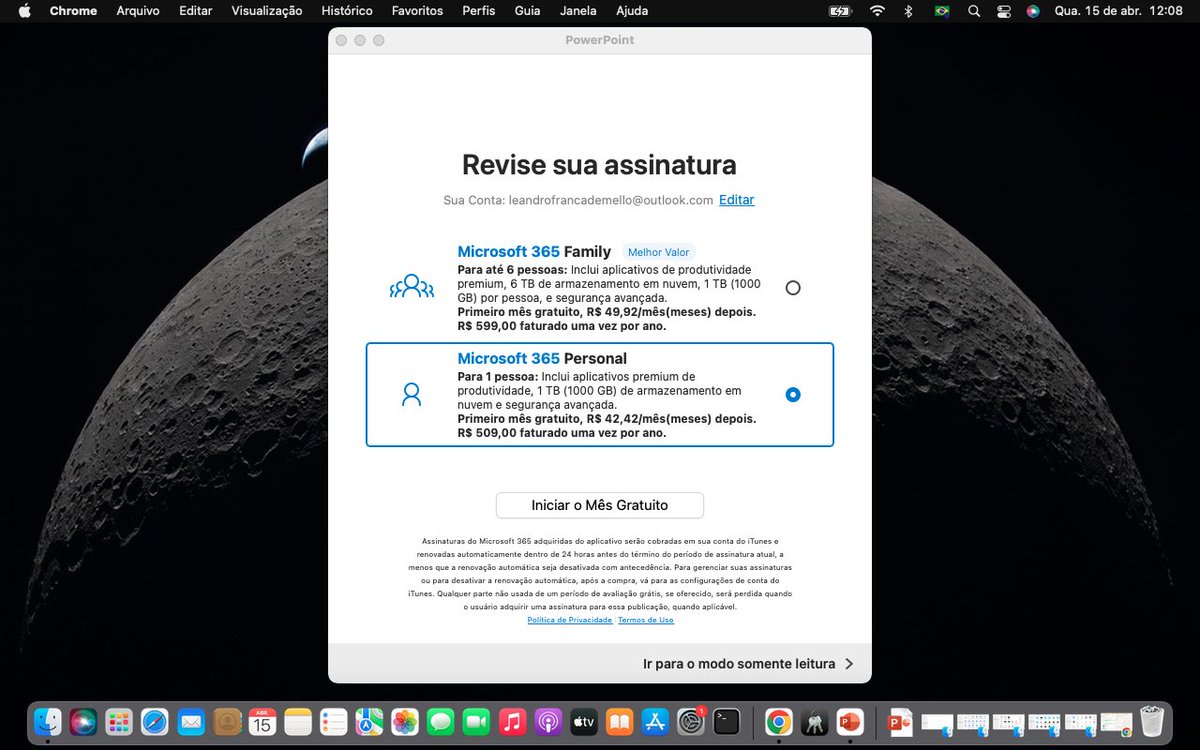
Task: Click the date and time Qua. 15 de abr.
Action: 1119,11
